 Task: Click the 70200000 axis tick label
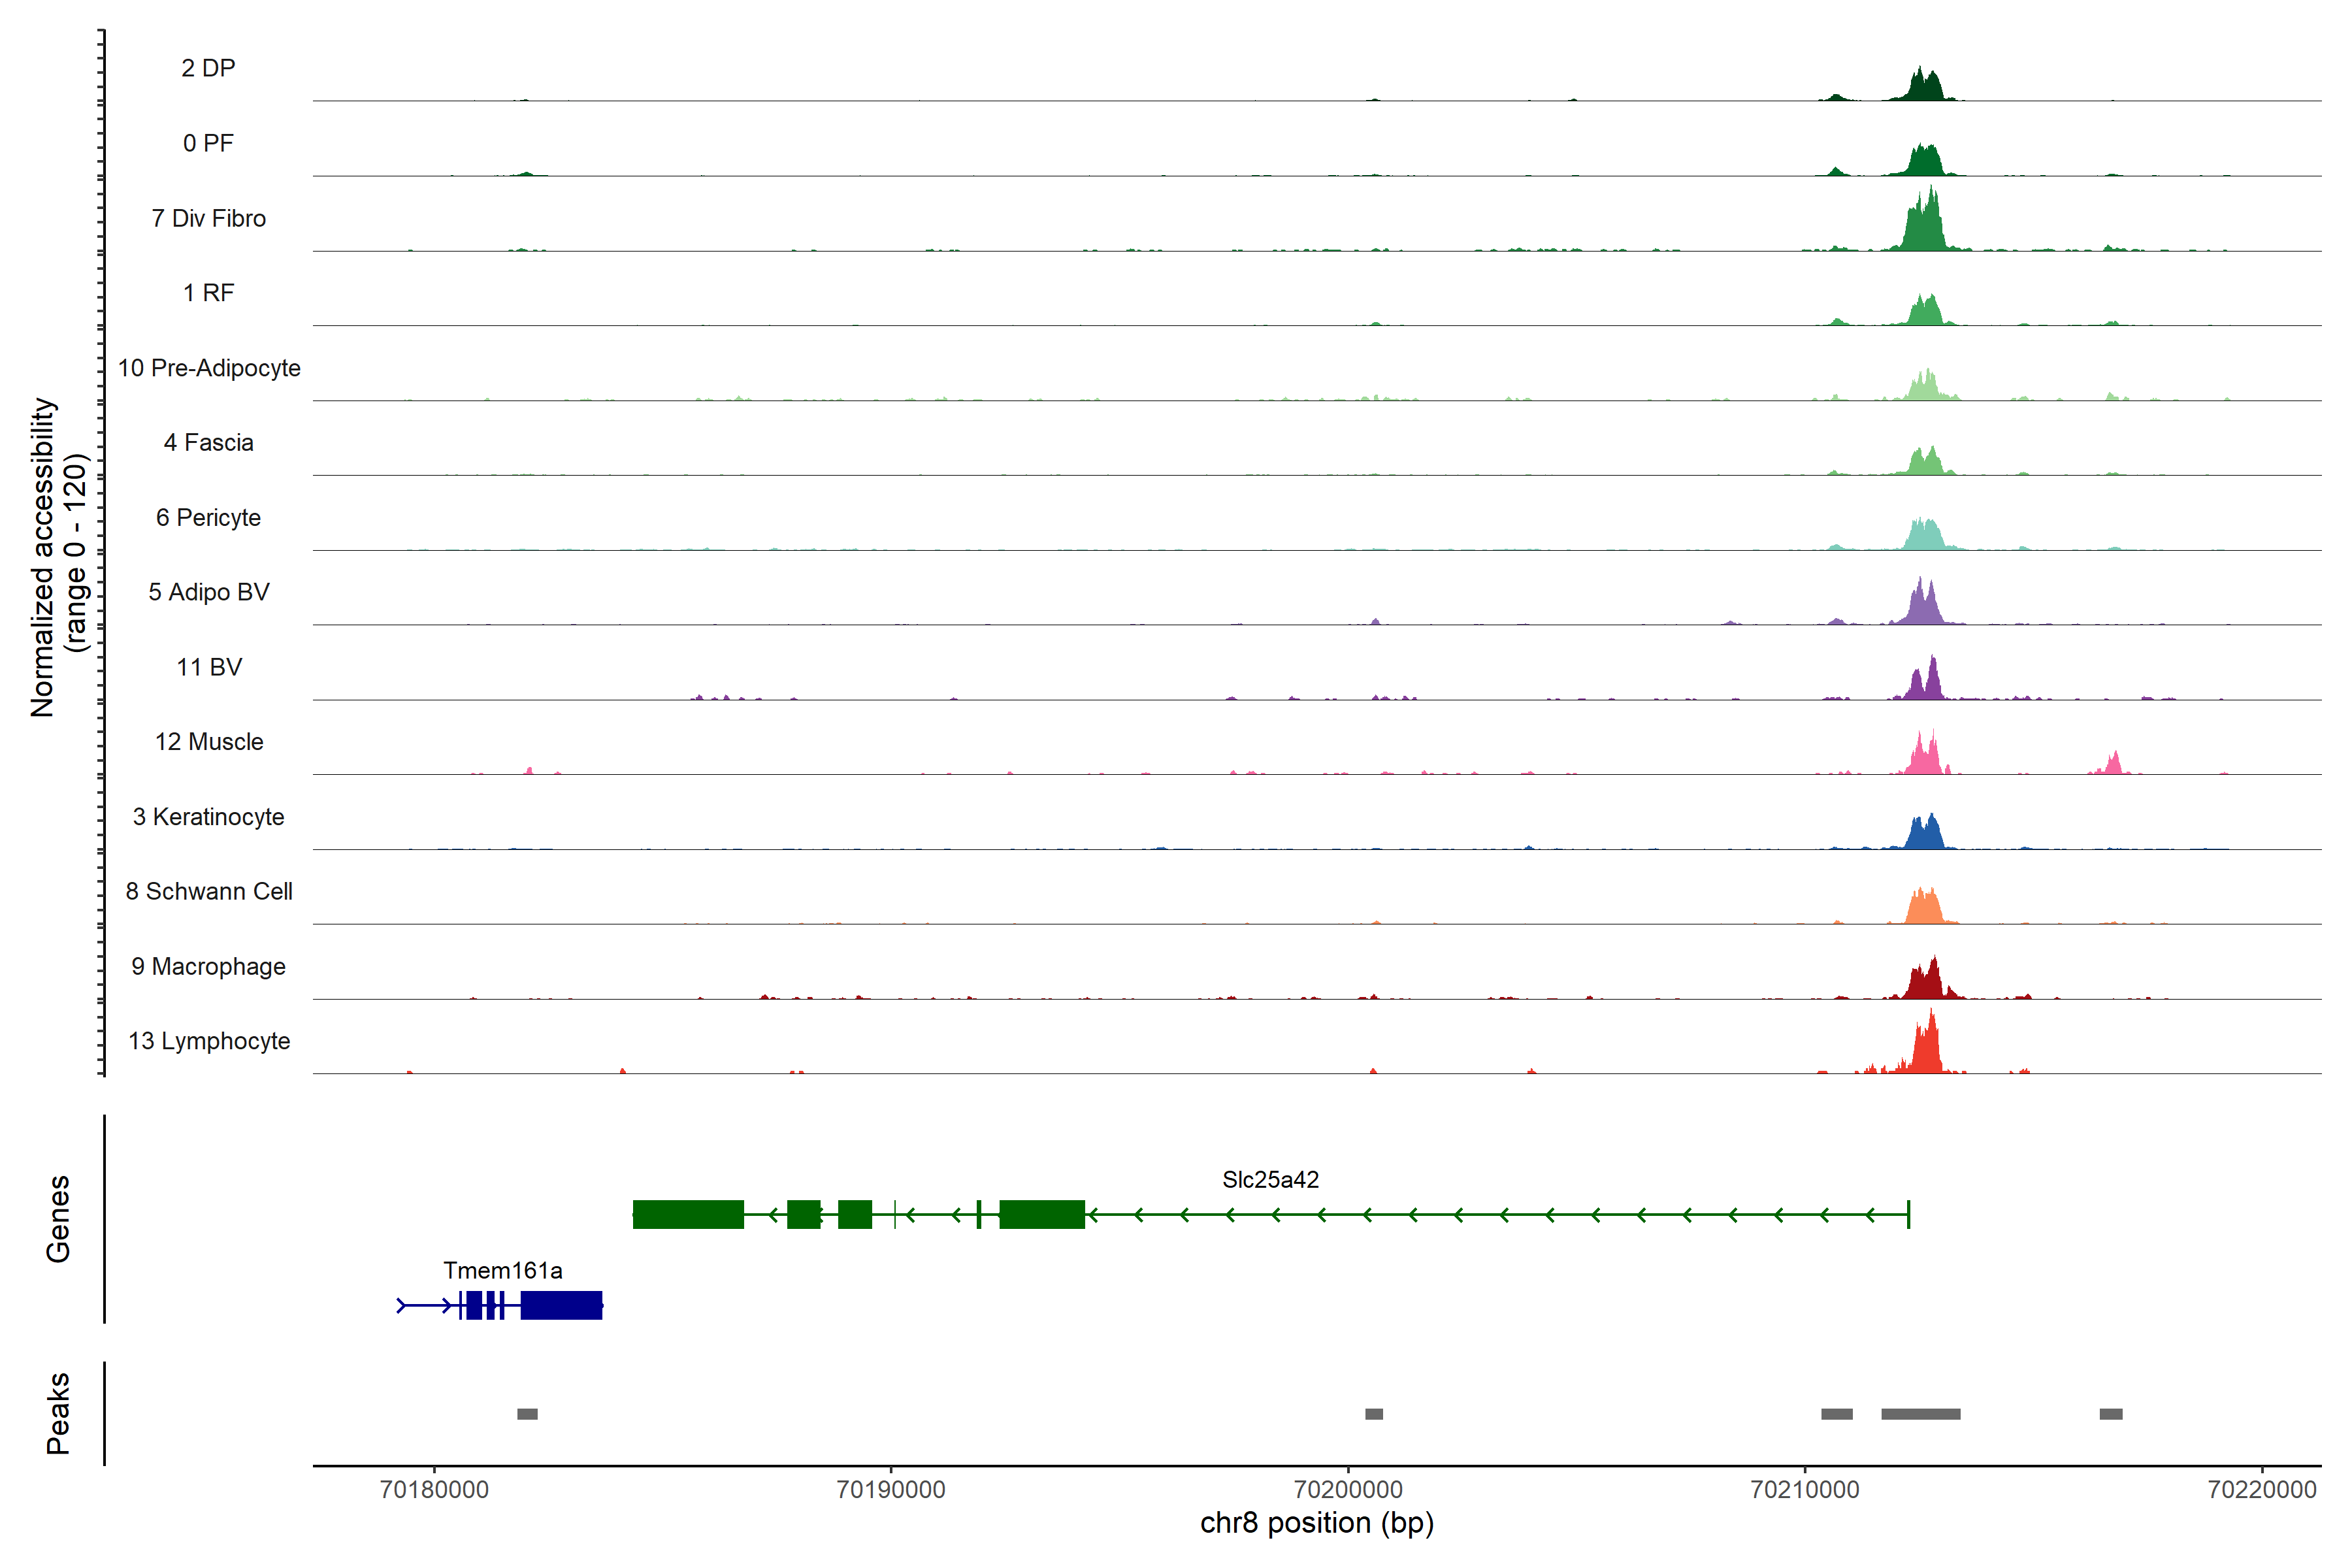point(1348,1489)
